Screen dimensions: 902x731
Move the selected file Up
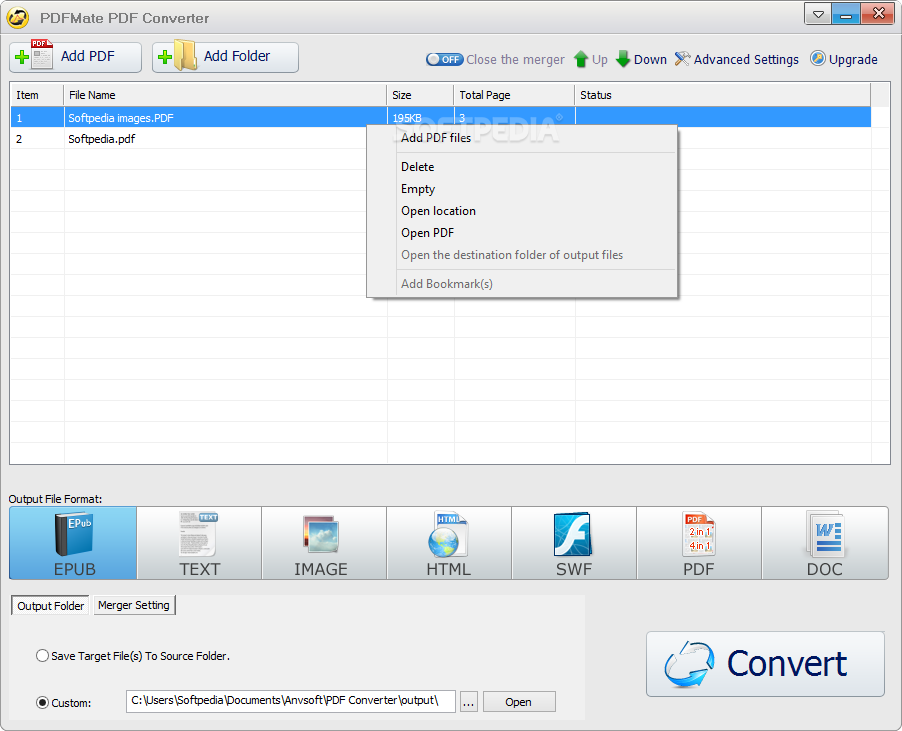coord(590,59)
